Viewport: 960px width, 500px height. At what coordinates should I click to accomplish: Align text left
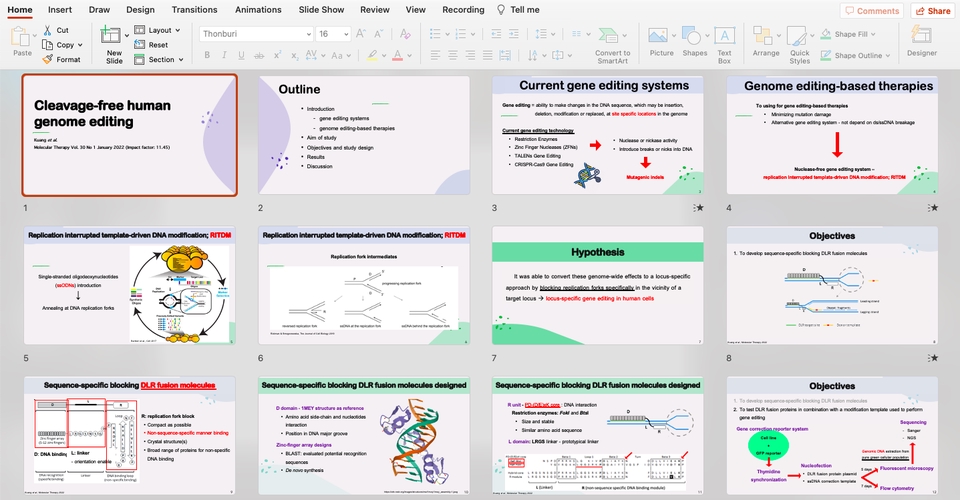click(x=435, y=55)
